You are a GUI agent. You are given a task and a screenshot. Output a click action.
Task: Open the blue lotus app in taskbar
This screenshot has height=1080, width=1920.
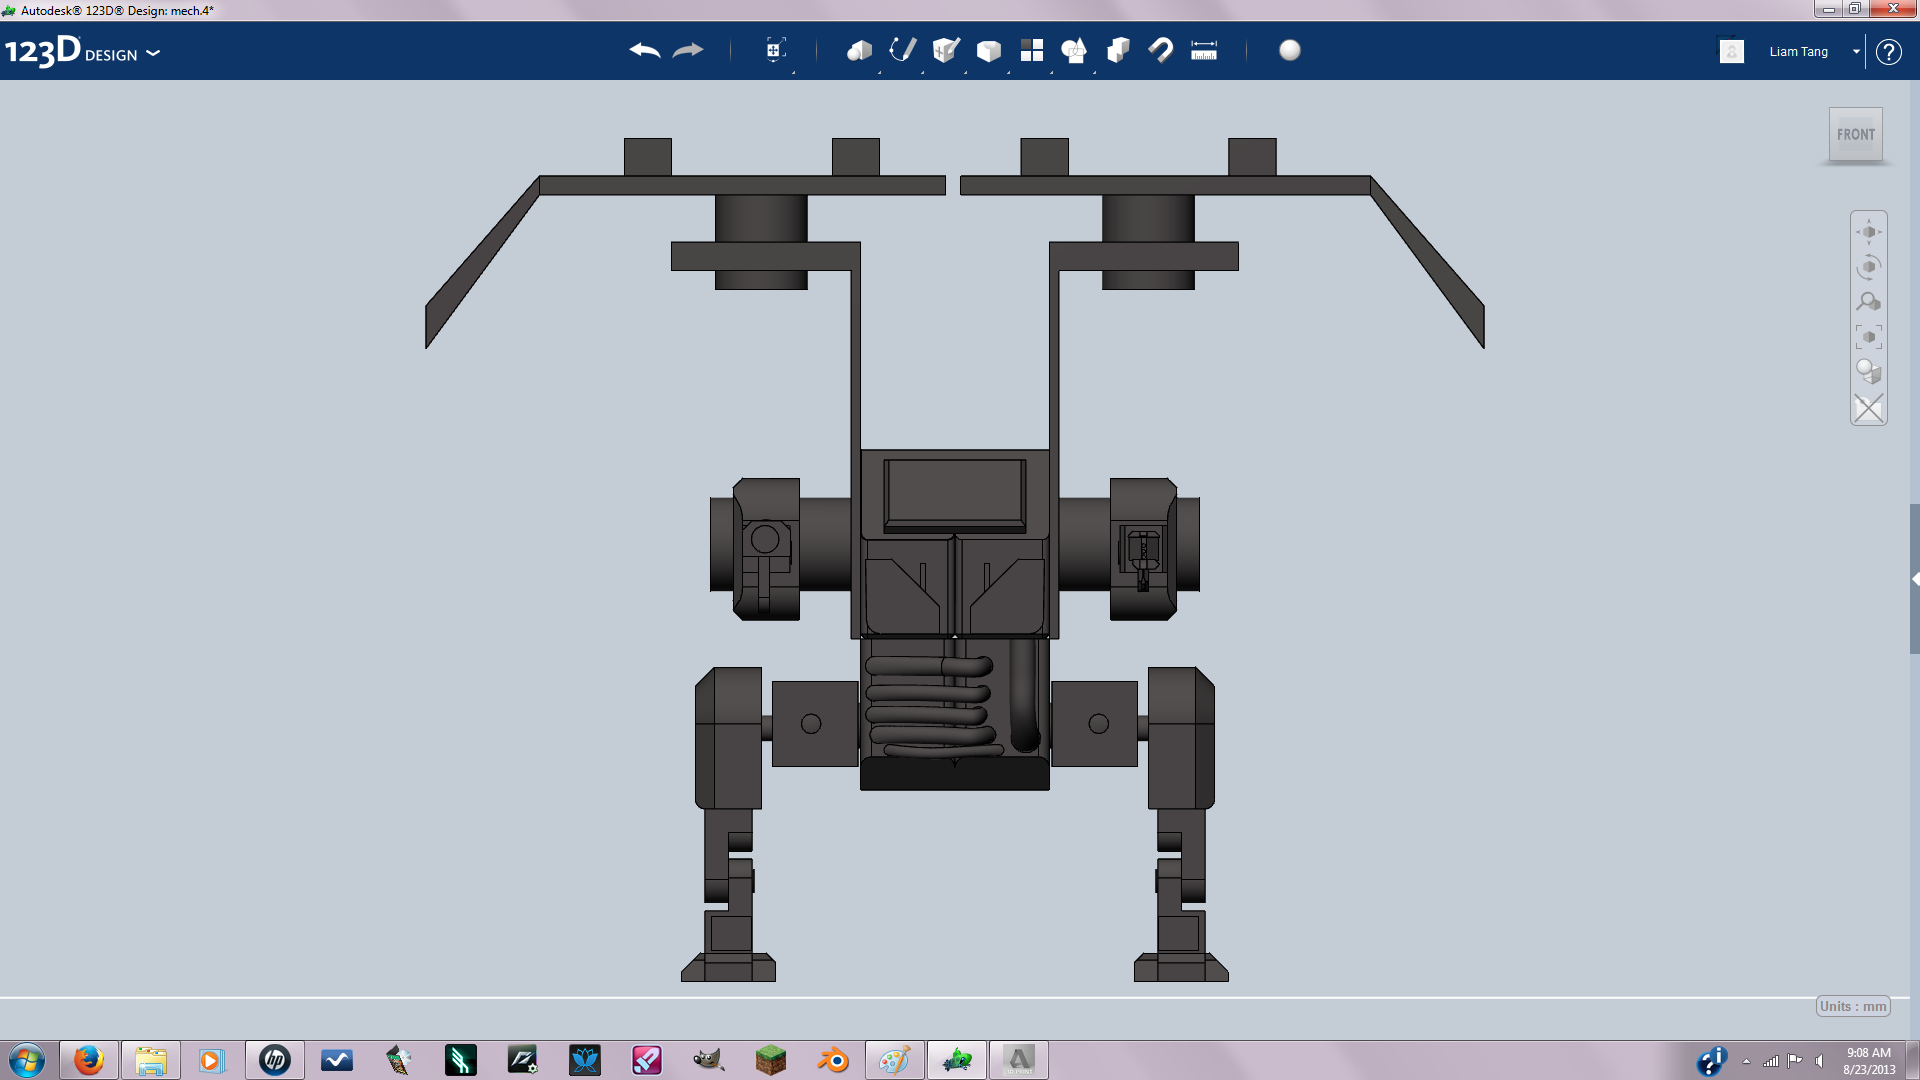click(x=584, y=1060)
